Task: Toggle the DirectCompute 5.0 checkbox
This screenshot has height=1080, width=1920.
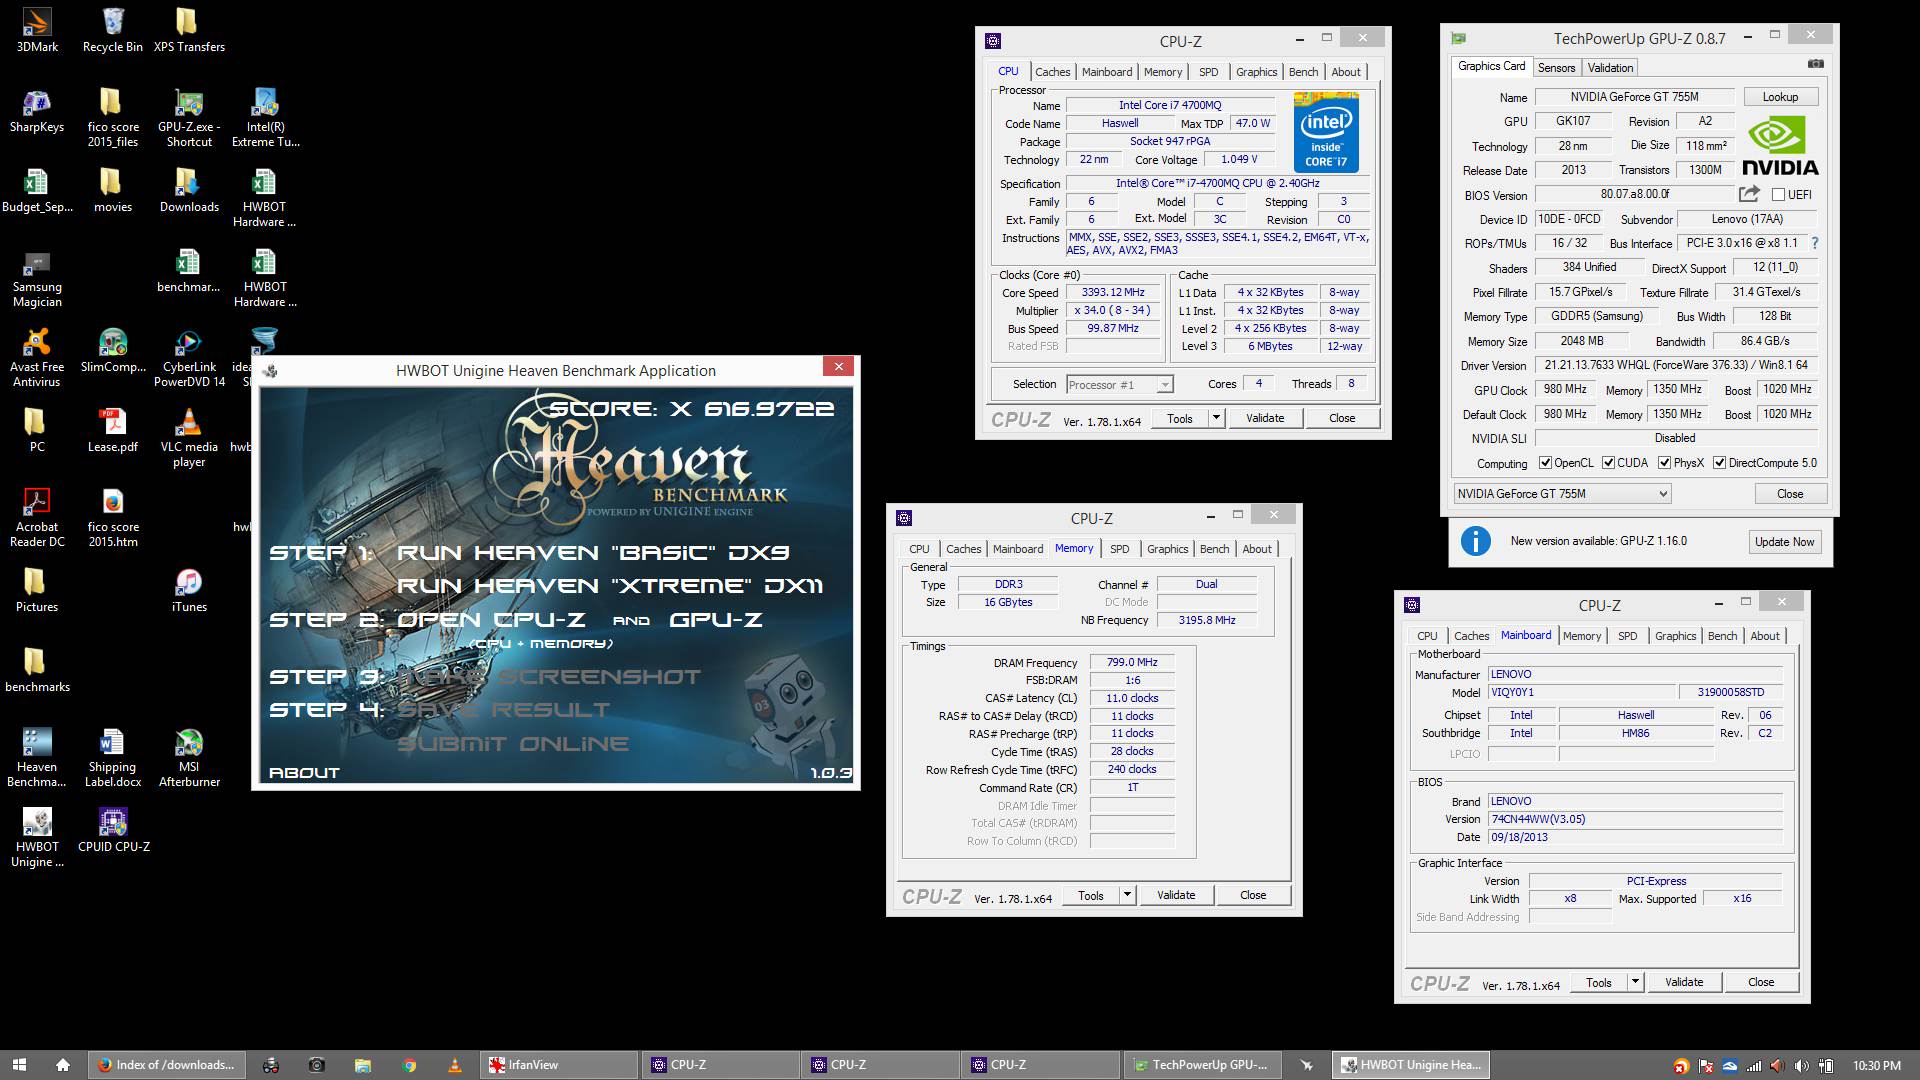Action: coord(1719,463)
